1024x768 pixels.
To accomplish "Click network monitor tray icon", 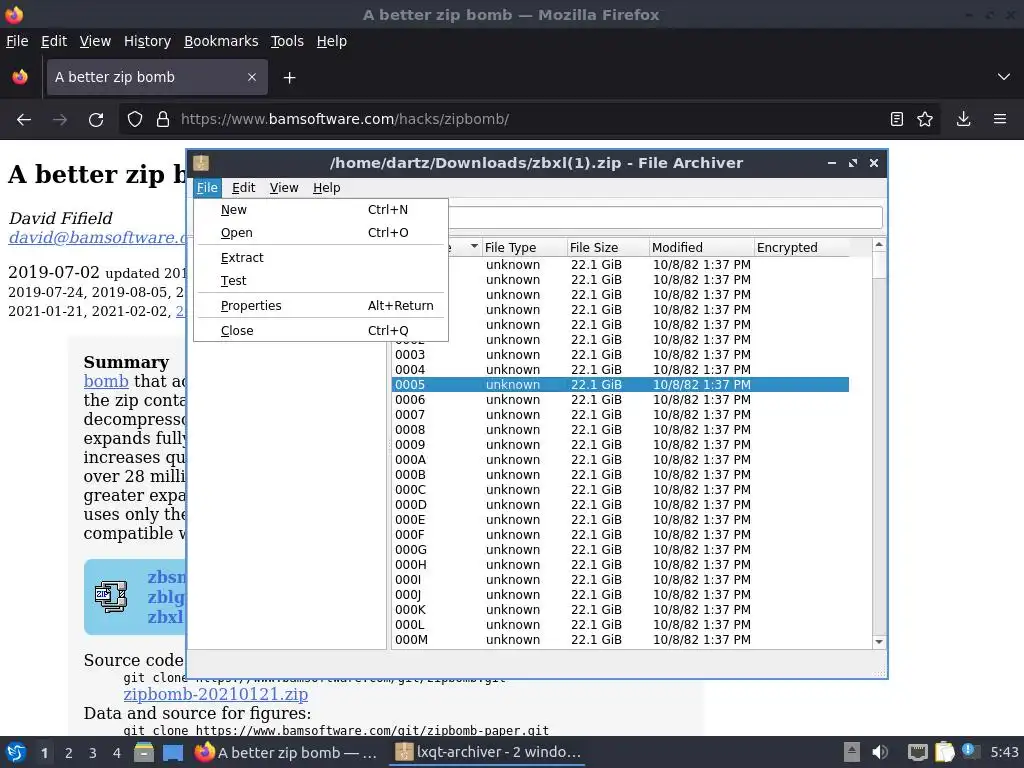I will point(918,752).
